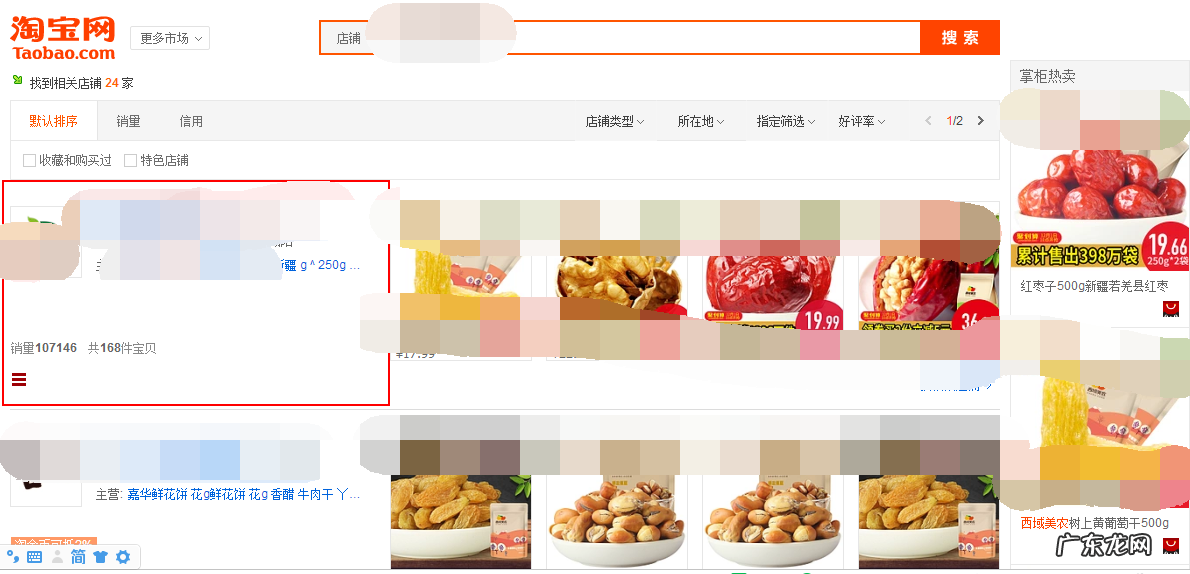Open the 店铺类型 filter dropdown
1190x574 pixels.
click(615, 121)
